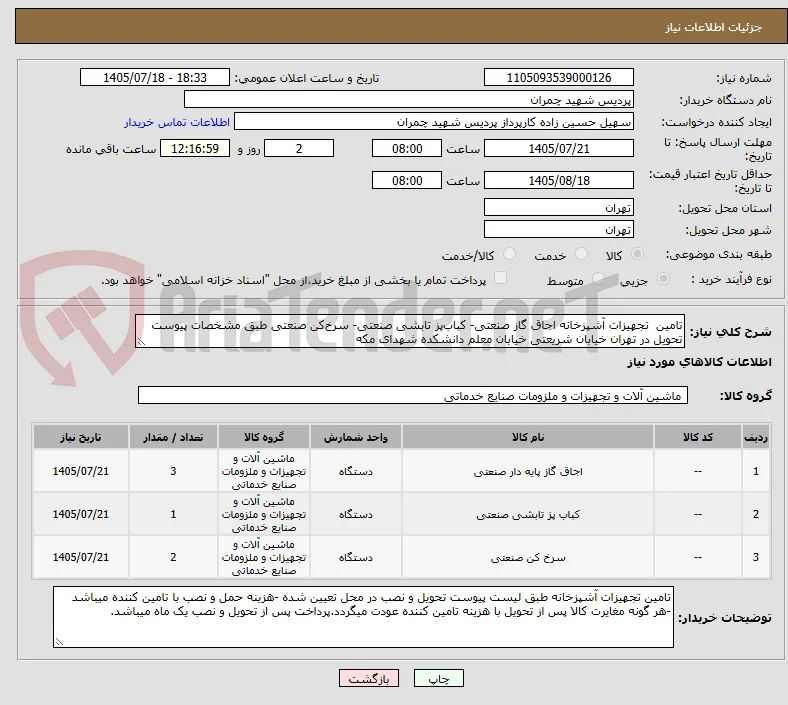Click the تاریخ نیاز column header
Viewport: 788px width, 705px height.
[81, 437]
